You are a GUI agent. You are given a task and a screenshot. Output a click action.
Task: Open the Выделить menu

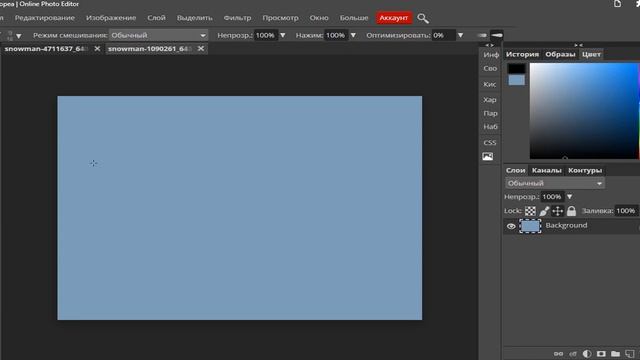(x=195, y=18)
